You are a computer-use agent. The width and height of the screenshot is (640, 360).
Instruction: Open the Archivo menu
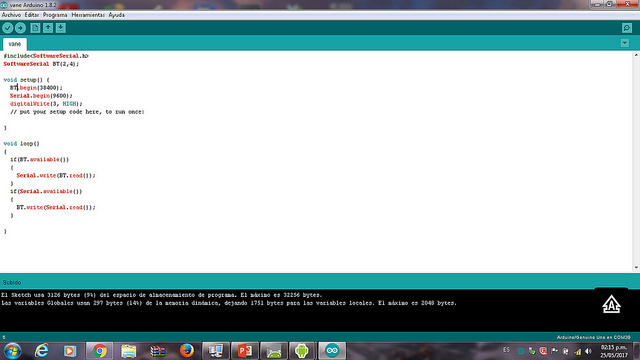point(11,15)
